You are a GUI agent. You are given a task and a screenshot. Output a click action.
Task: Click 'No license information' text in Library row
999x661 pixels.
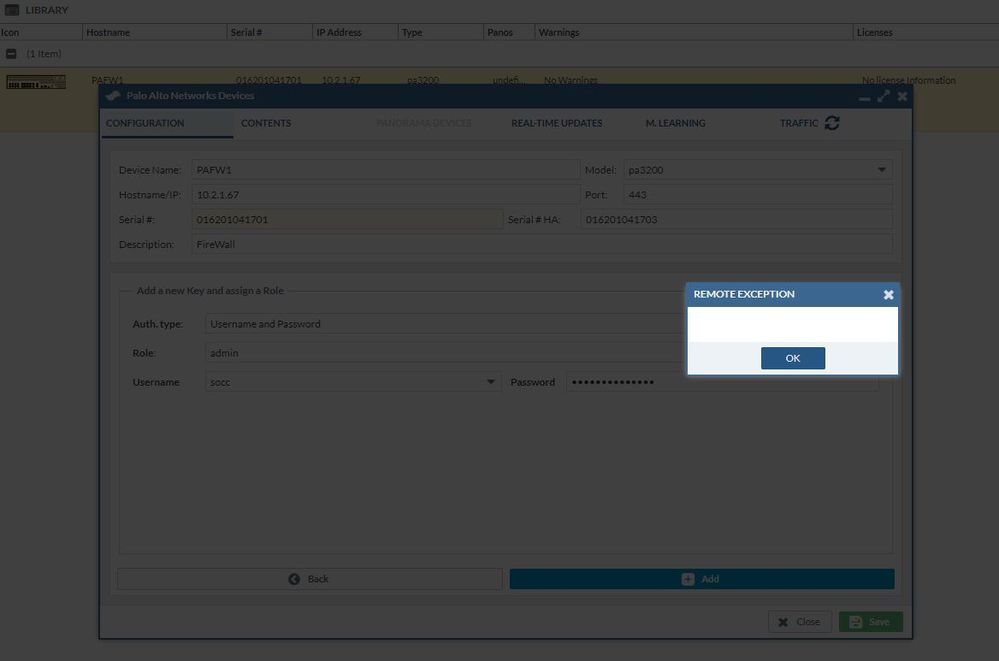pyautogui.click(x=909, y=80)
